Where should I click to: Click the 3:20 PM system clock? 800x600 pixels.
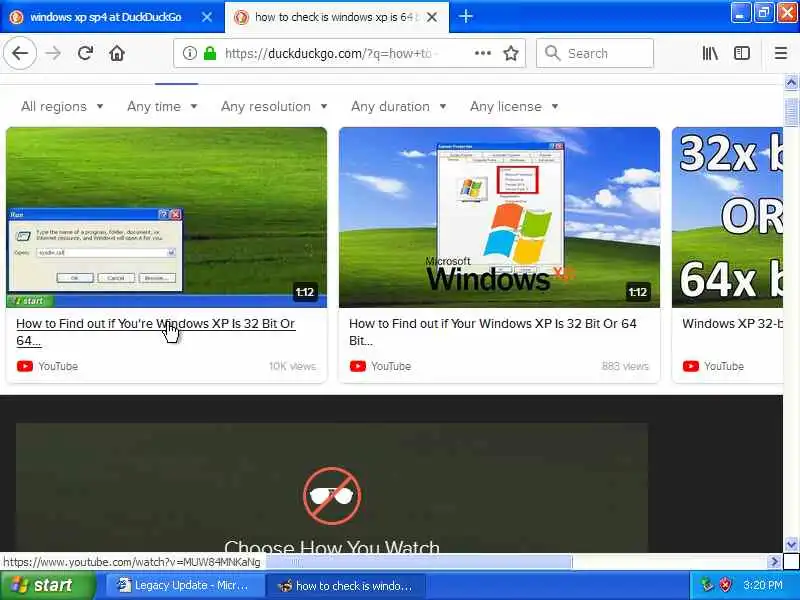tap(763, 585)
